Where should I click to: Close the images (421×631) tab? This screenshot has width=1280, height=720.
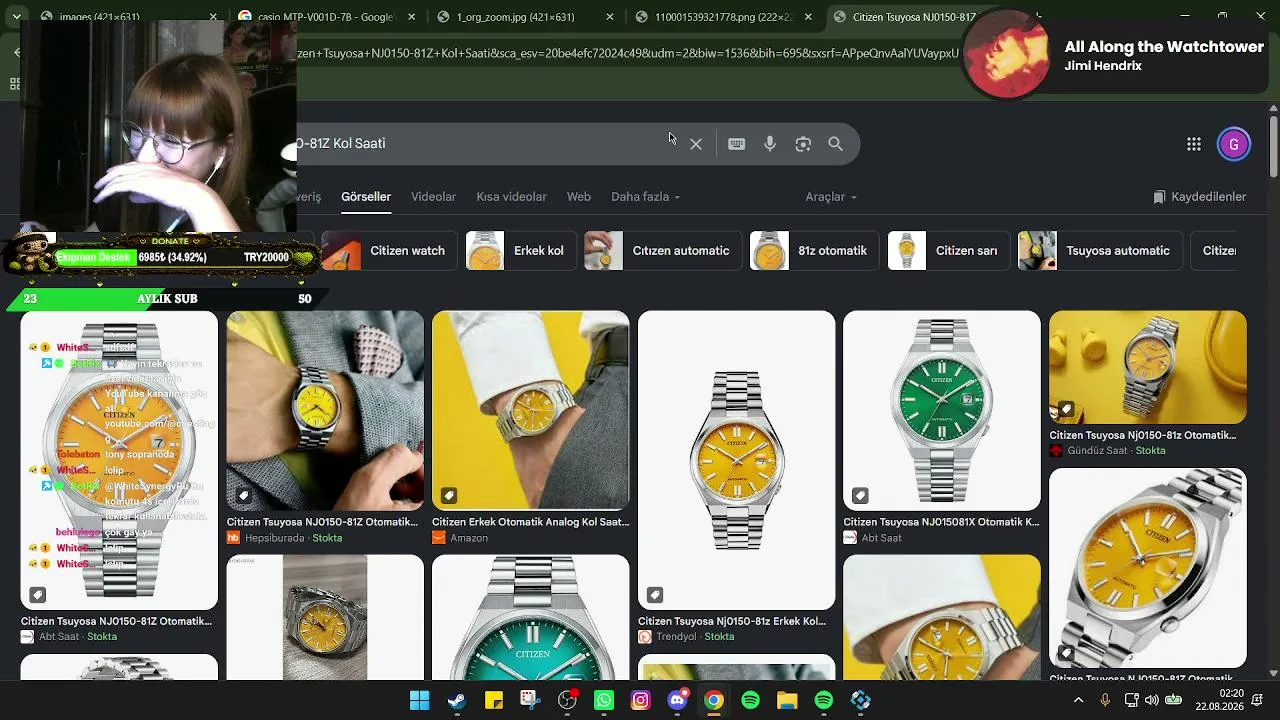coord(213,17)
